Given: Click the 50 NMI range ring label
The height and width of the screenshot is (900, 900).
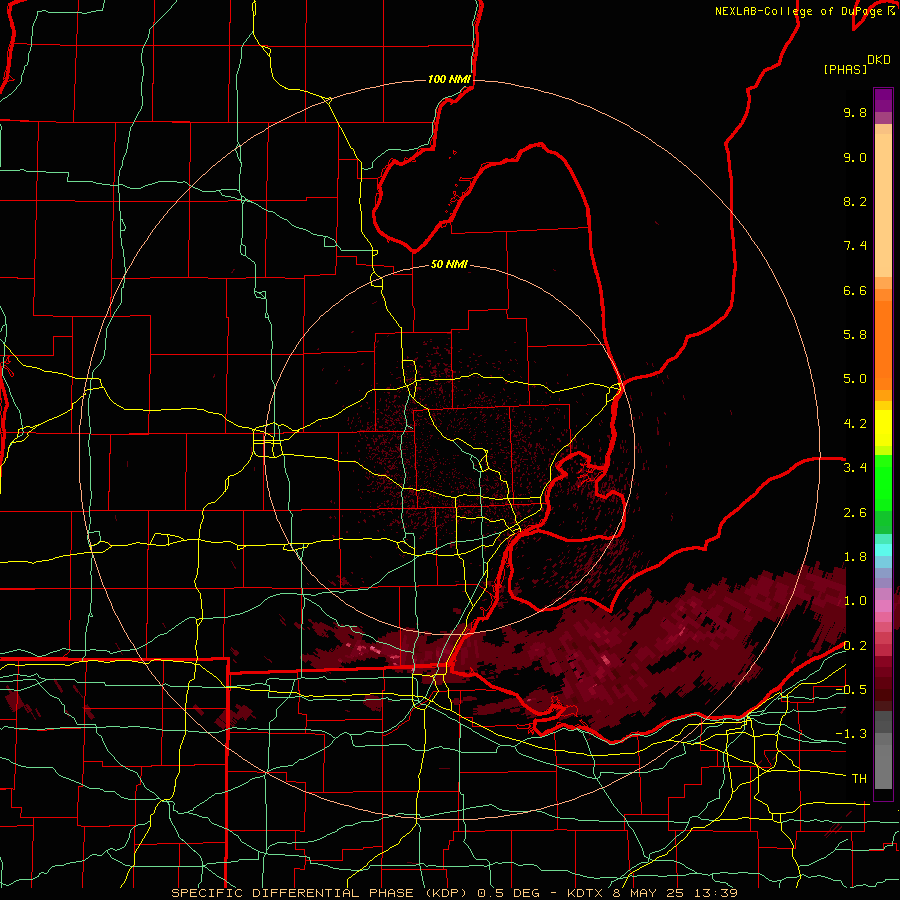Looking at the screenshot, I should pyautogui.click(x=449, y=264).
